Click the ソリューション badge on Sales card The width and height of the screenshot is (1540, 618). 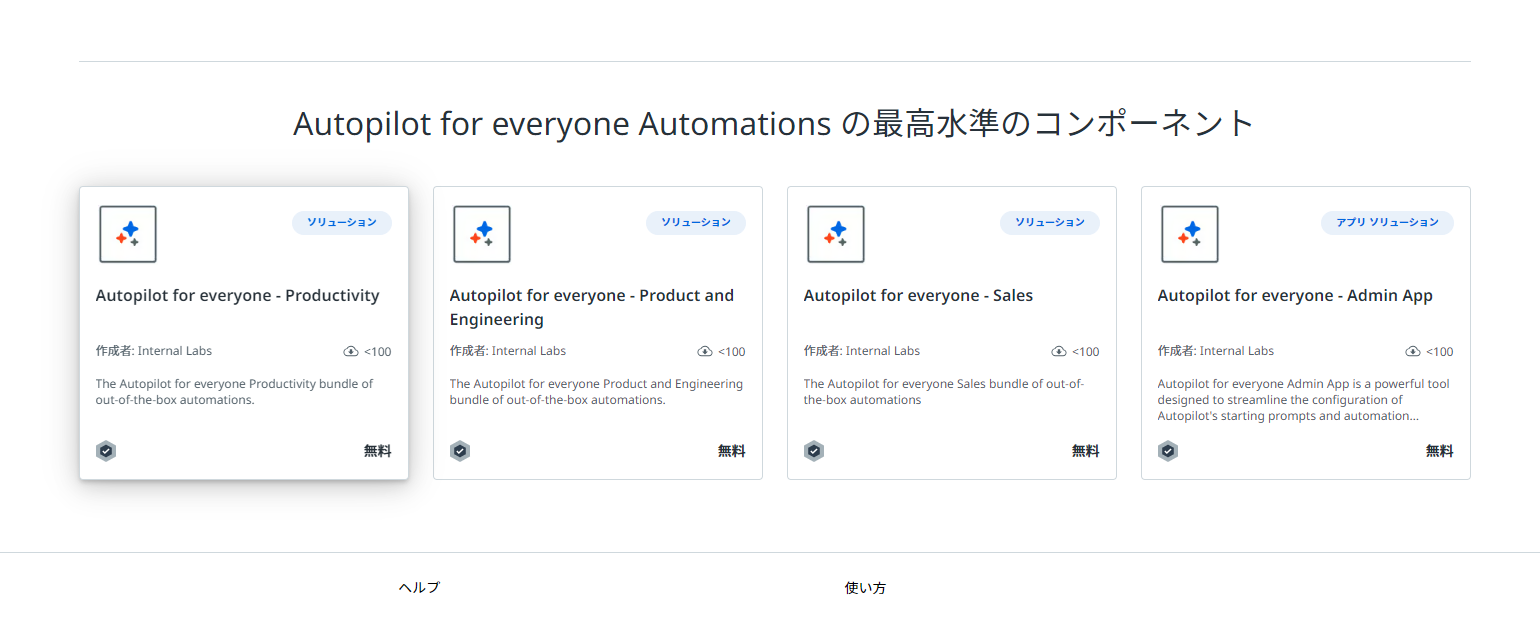1050,222
